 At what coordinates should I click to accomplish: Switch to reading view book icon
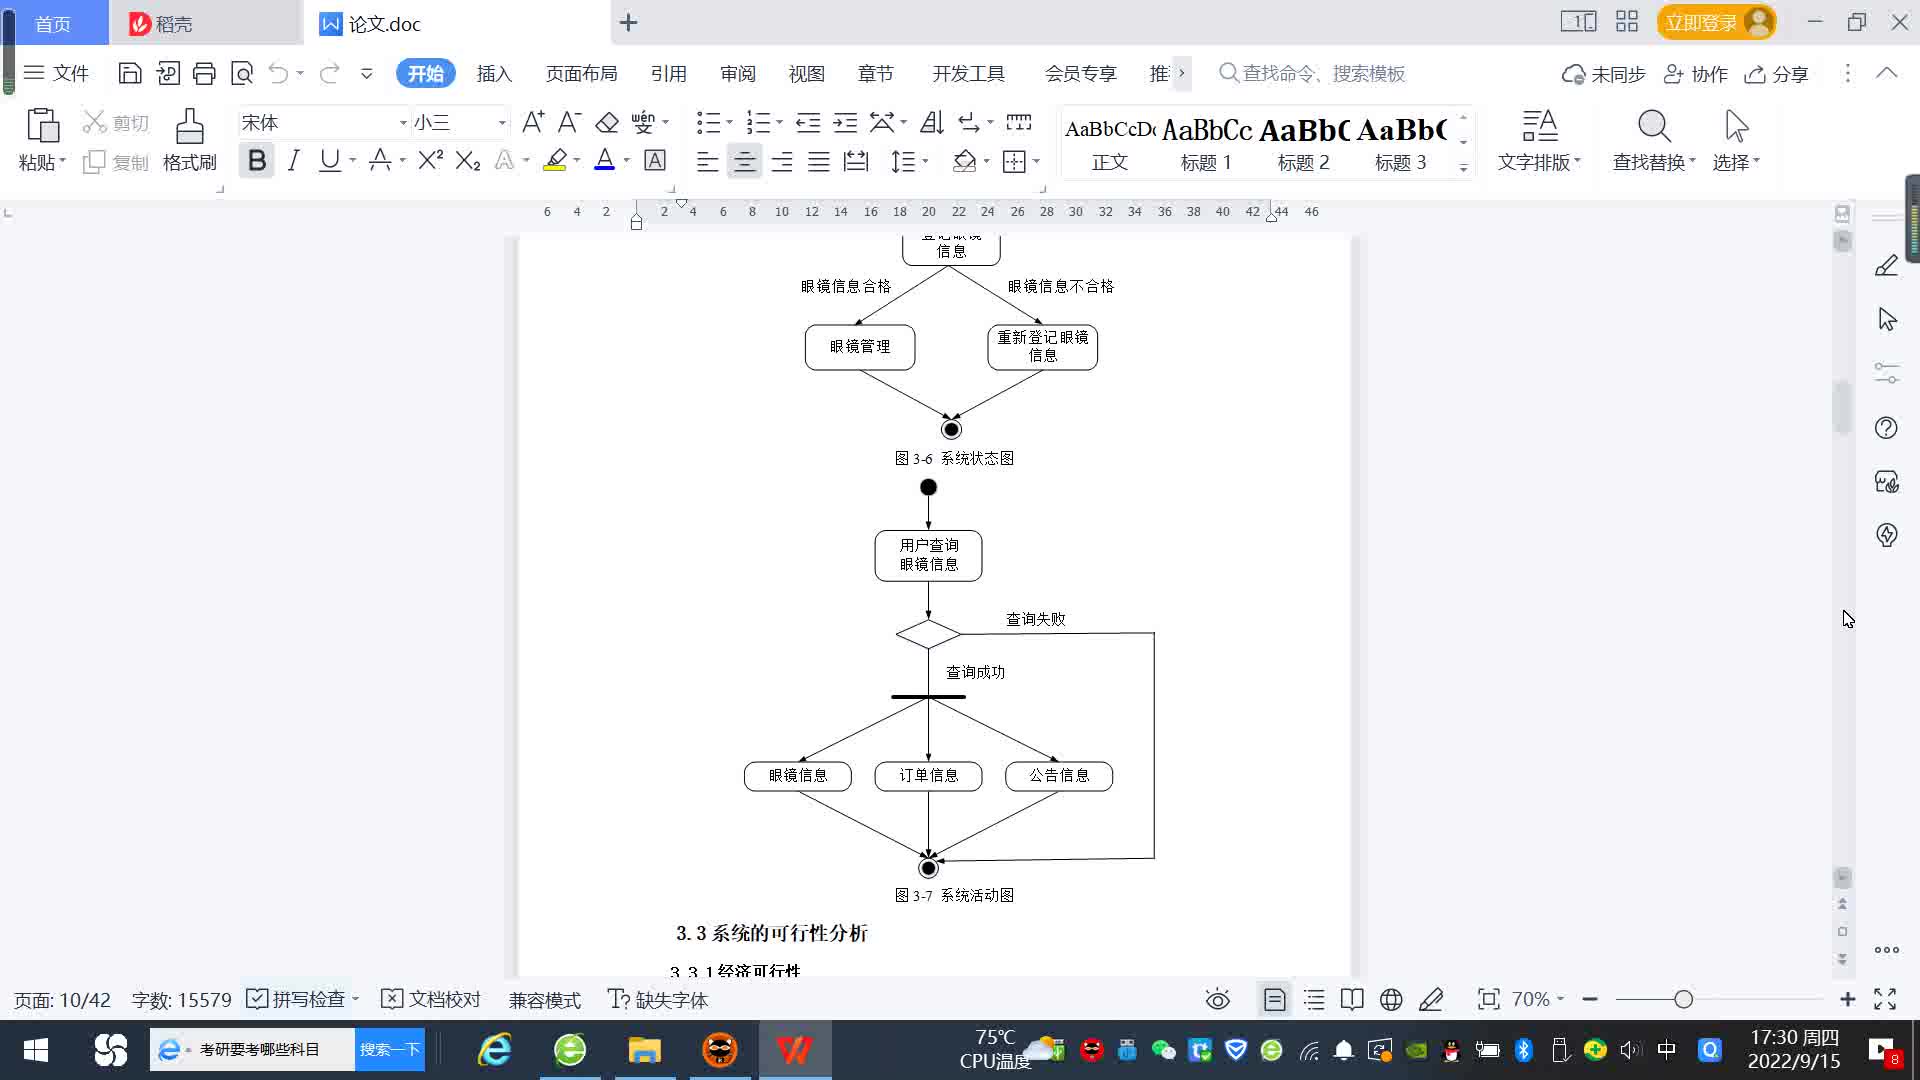pos(1352,999)
